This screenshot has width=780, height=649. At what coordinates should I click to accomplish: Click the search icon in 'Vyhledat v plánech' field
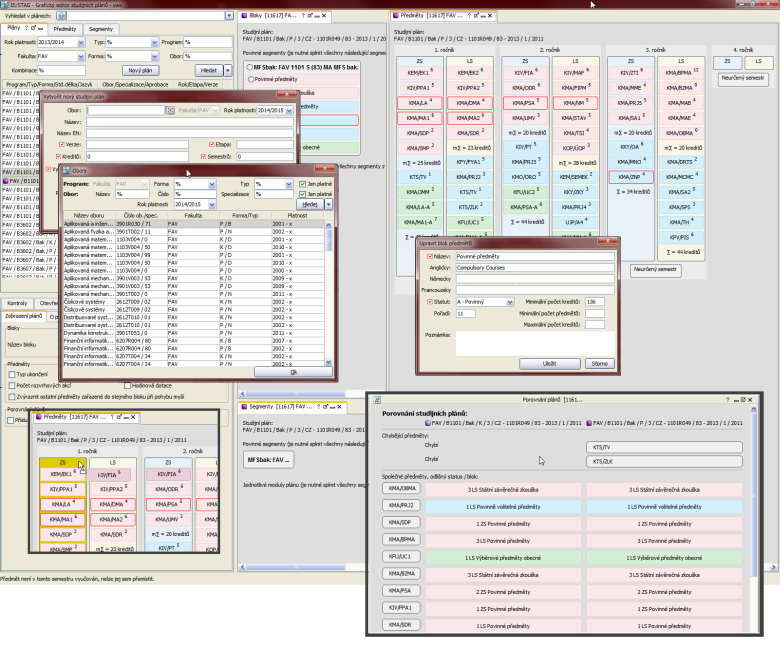62,16
